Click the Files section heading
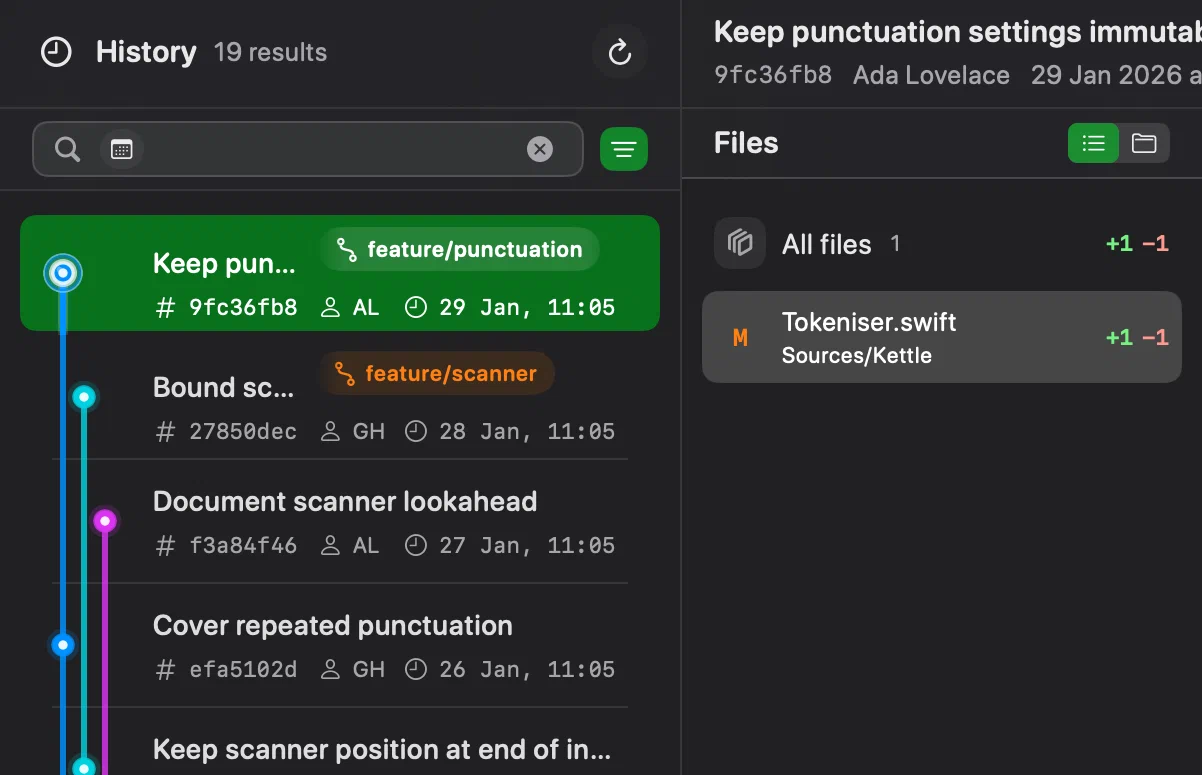1202x775 pixels. tap(746, 143)
